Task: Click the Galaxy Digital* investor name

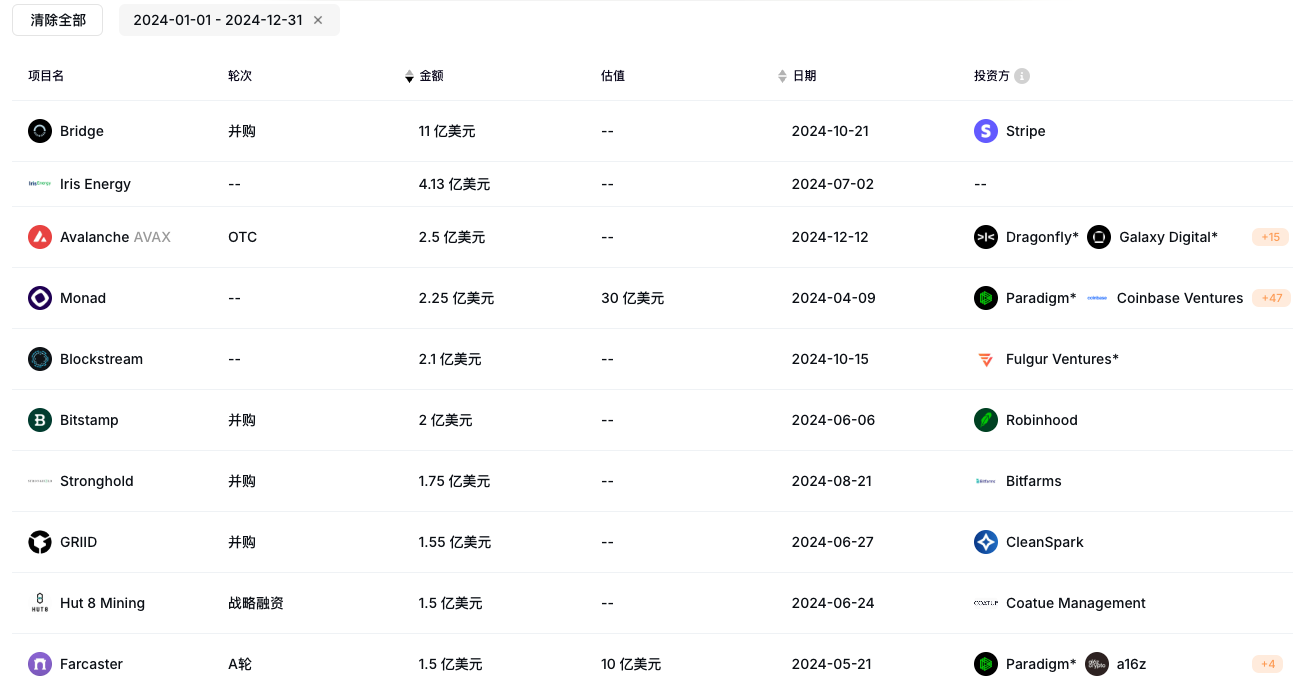Action: (1168, 237)
